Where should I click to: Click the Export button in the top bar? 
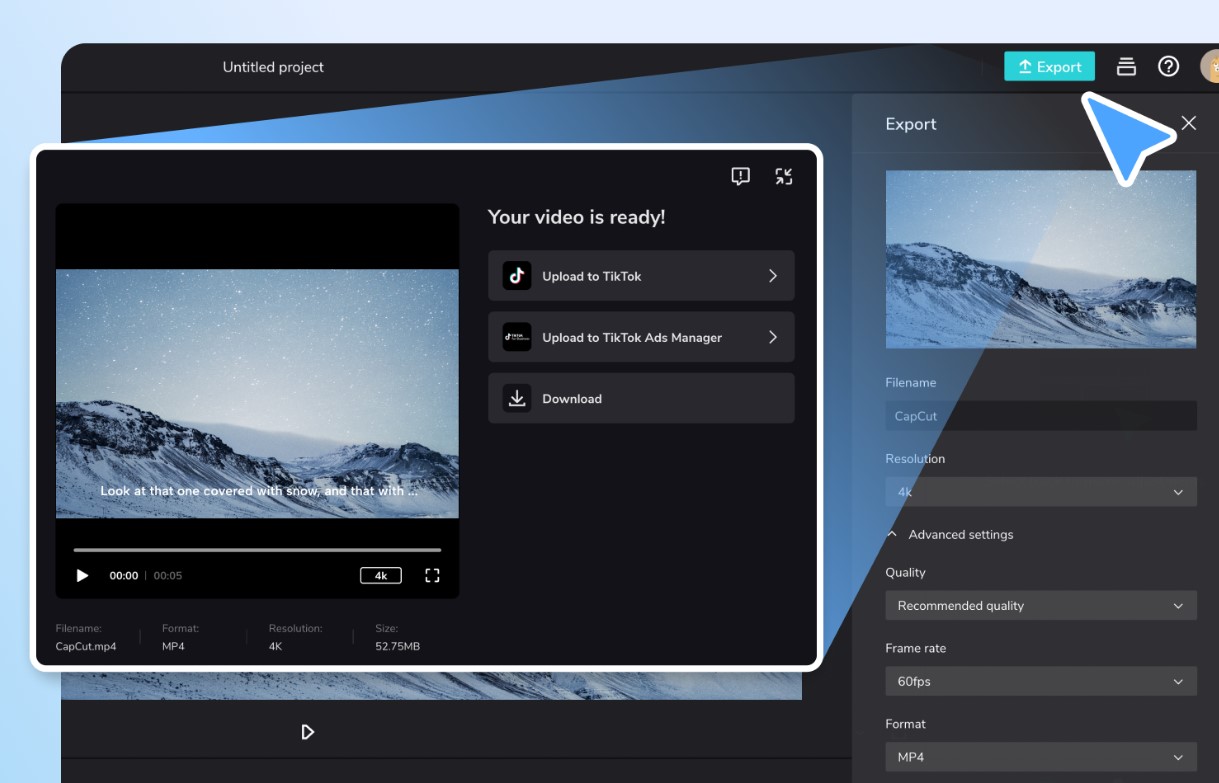click(x=1049, y=66)
